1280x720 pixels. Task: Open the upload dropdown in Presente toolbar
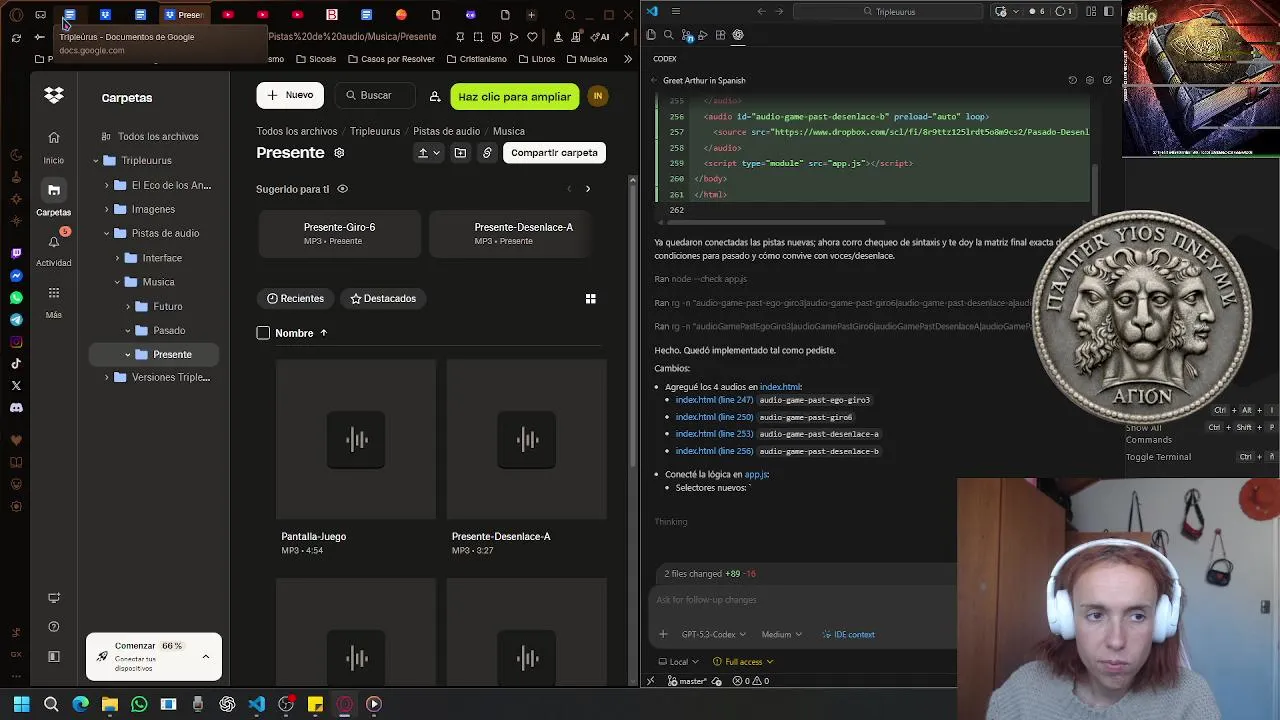click(429, 153)
